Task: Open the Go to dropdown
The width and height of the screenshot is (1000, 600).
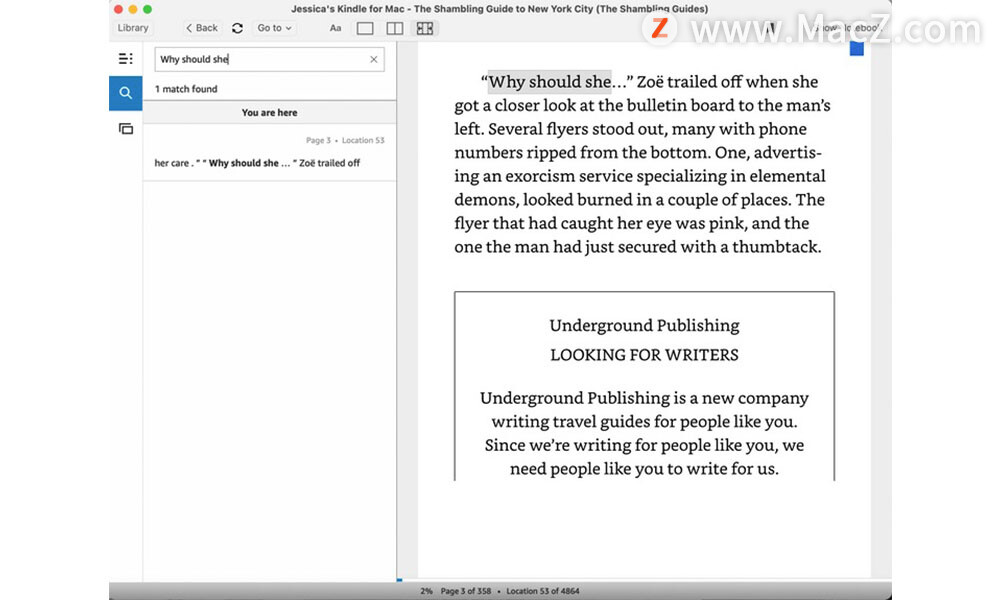Action: (274, 28)
